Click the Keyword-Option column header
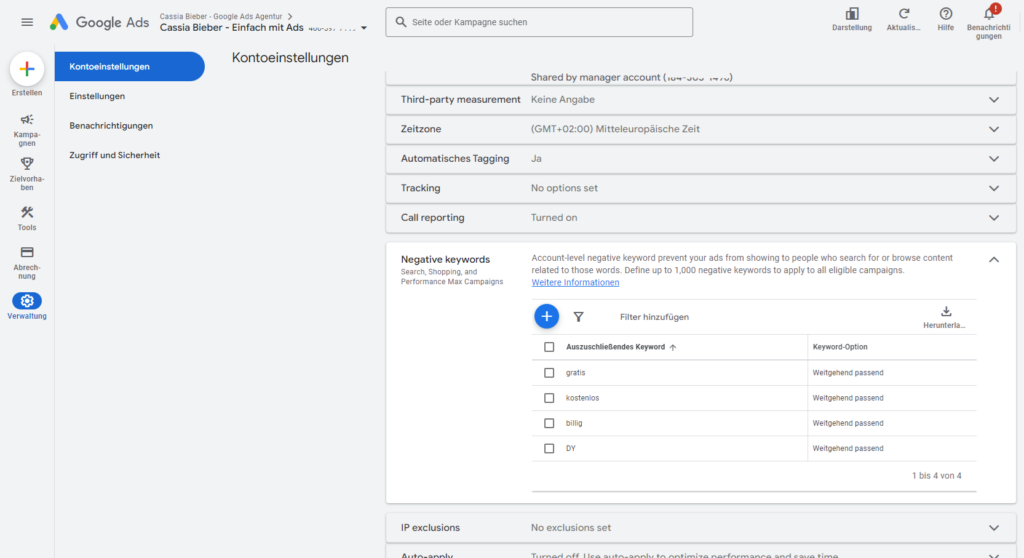The width and height of the screenshot is (1024, 558). pyautogui.click(x=840, y=347)
